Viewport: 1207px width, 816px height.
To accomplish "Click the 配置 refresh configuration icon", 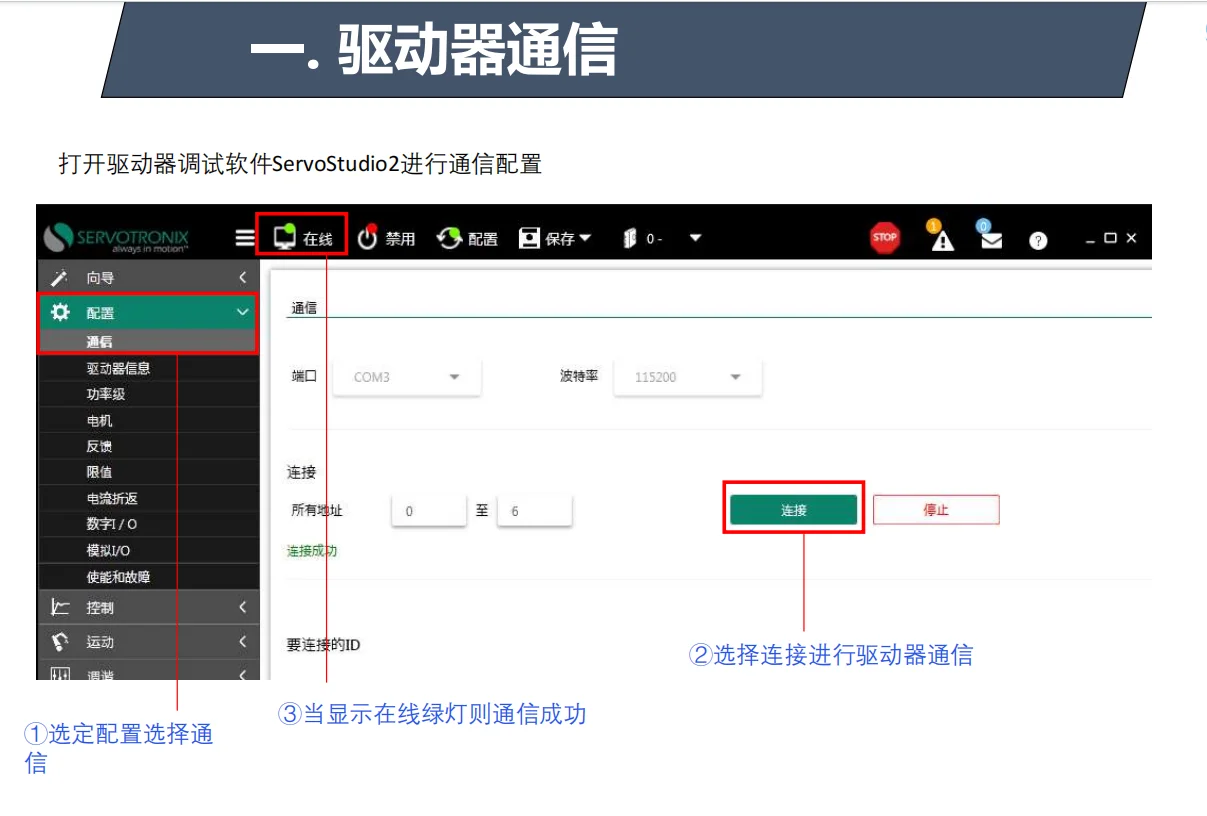I will (x=450, y=237).
